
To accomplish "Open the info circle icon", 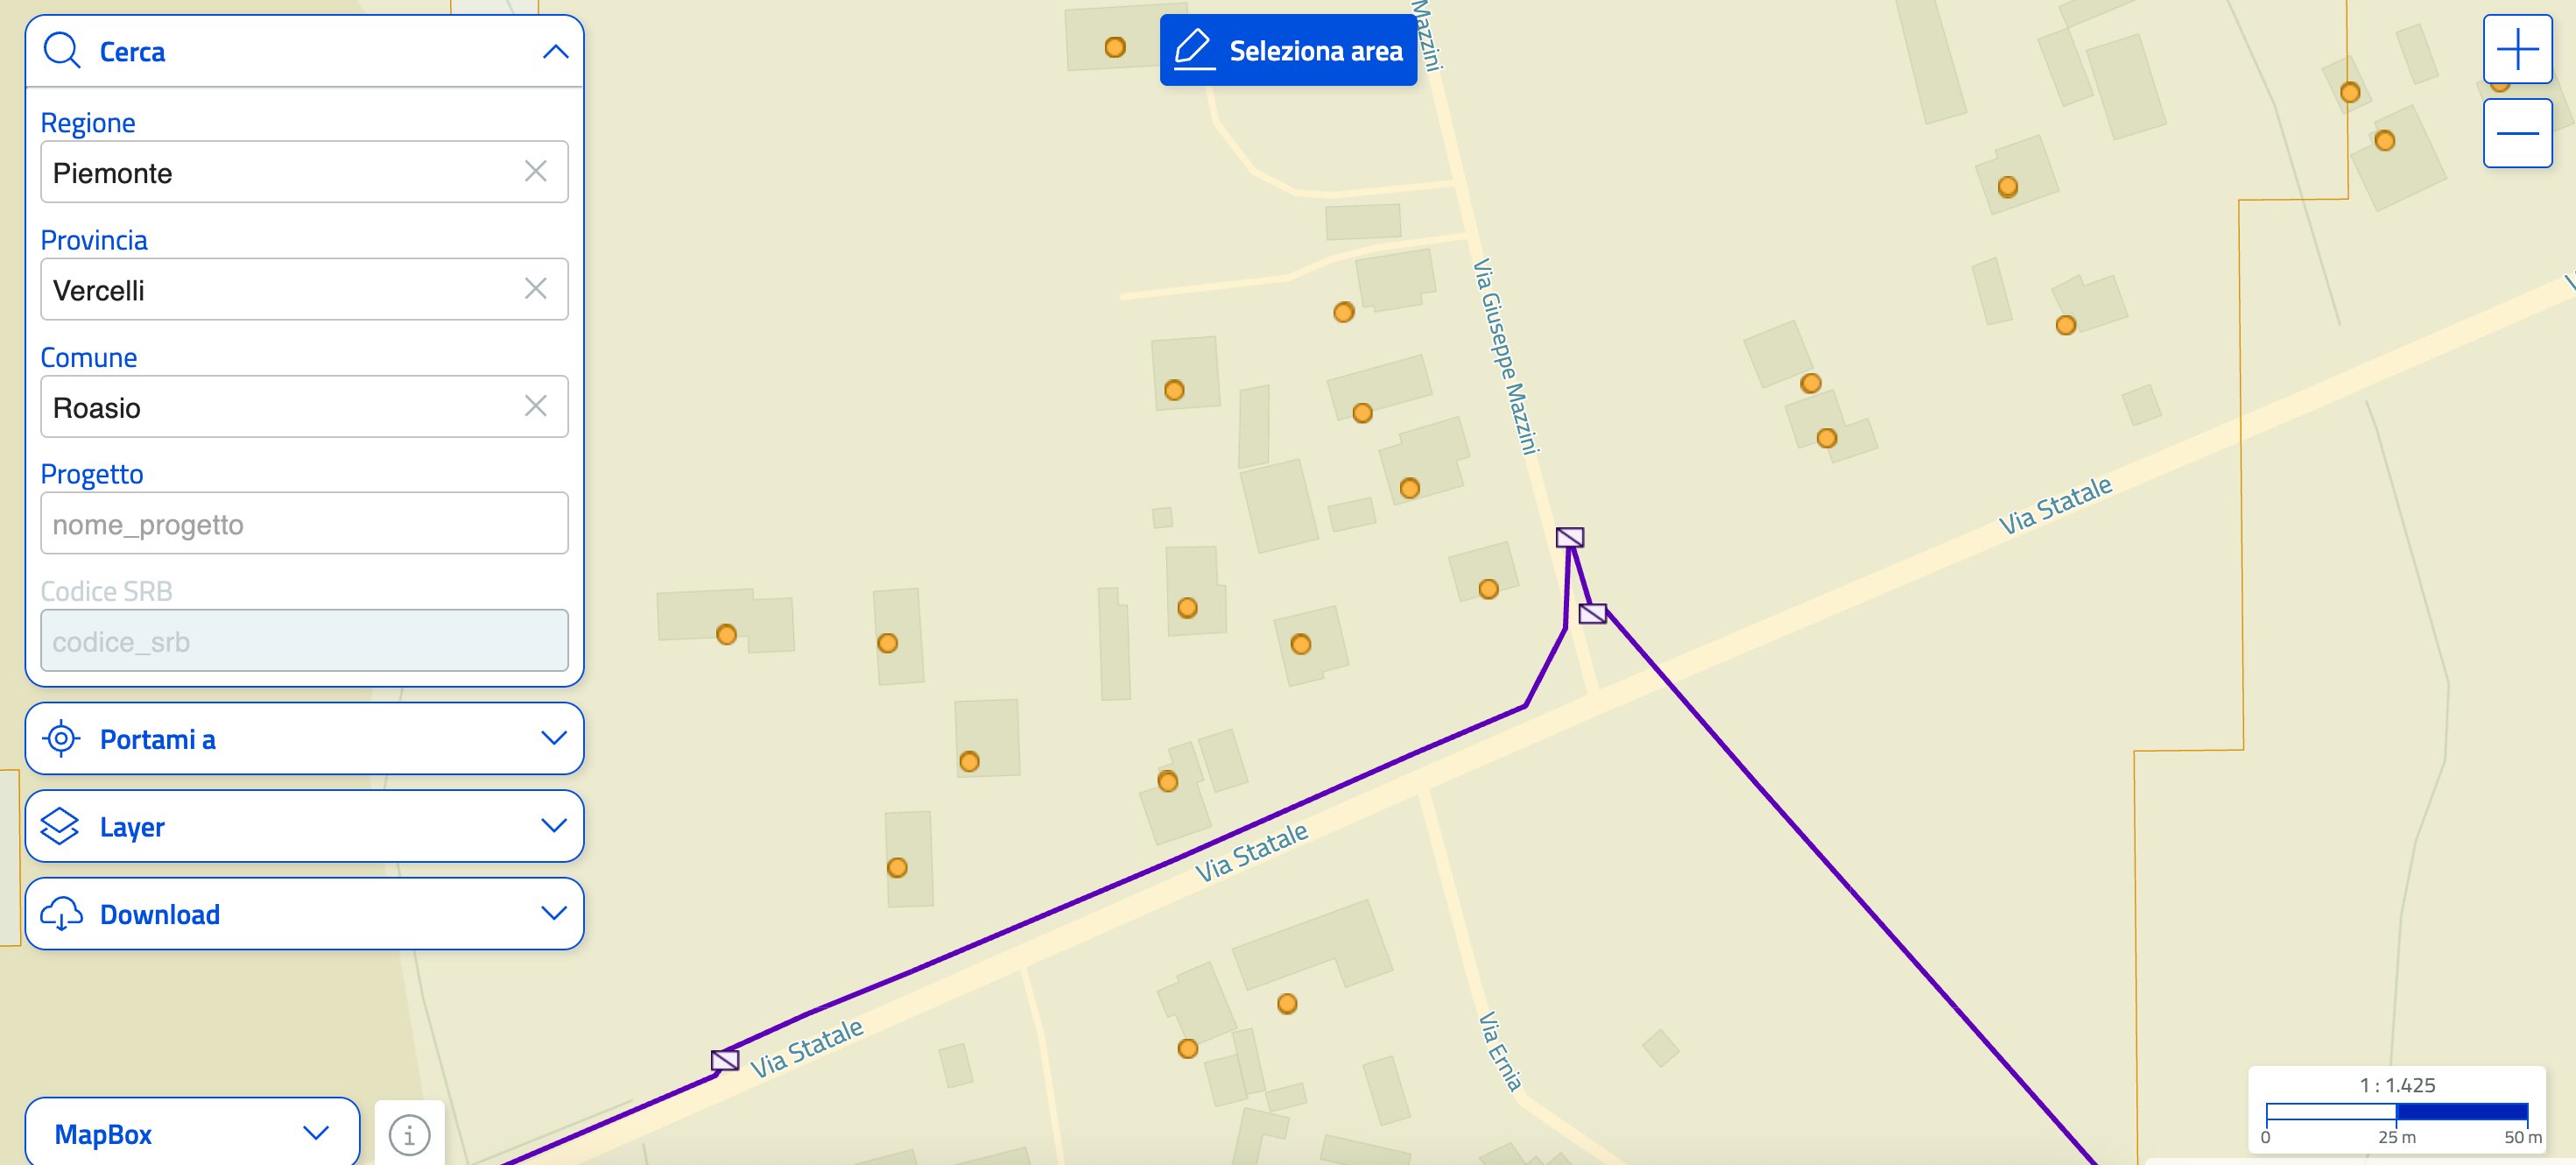I will pyautogui.click(x=409, y=1135).
